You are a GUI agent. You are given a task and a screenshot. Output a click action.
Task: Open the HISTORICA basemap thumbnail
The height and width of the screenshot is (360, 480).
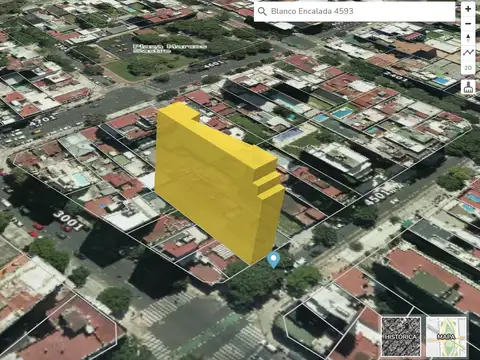(401, 337)
